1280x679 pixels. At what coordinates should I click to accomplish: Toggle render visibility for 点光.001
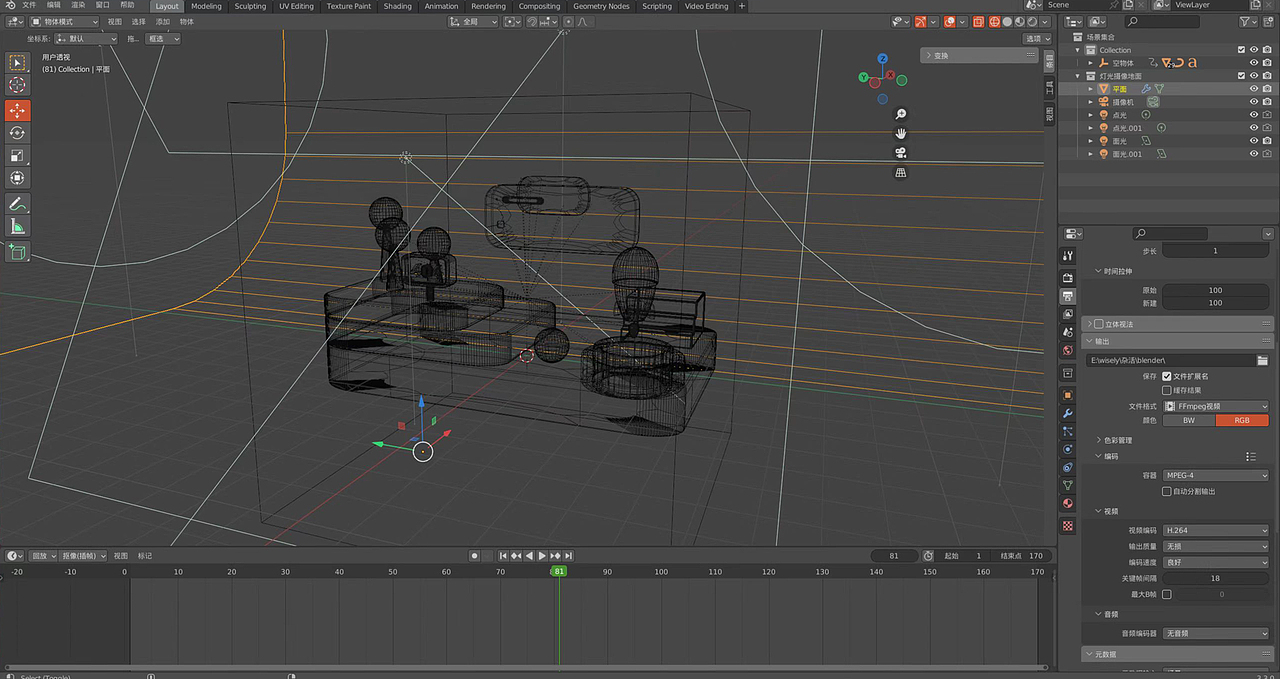(x=1267, y=128)
